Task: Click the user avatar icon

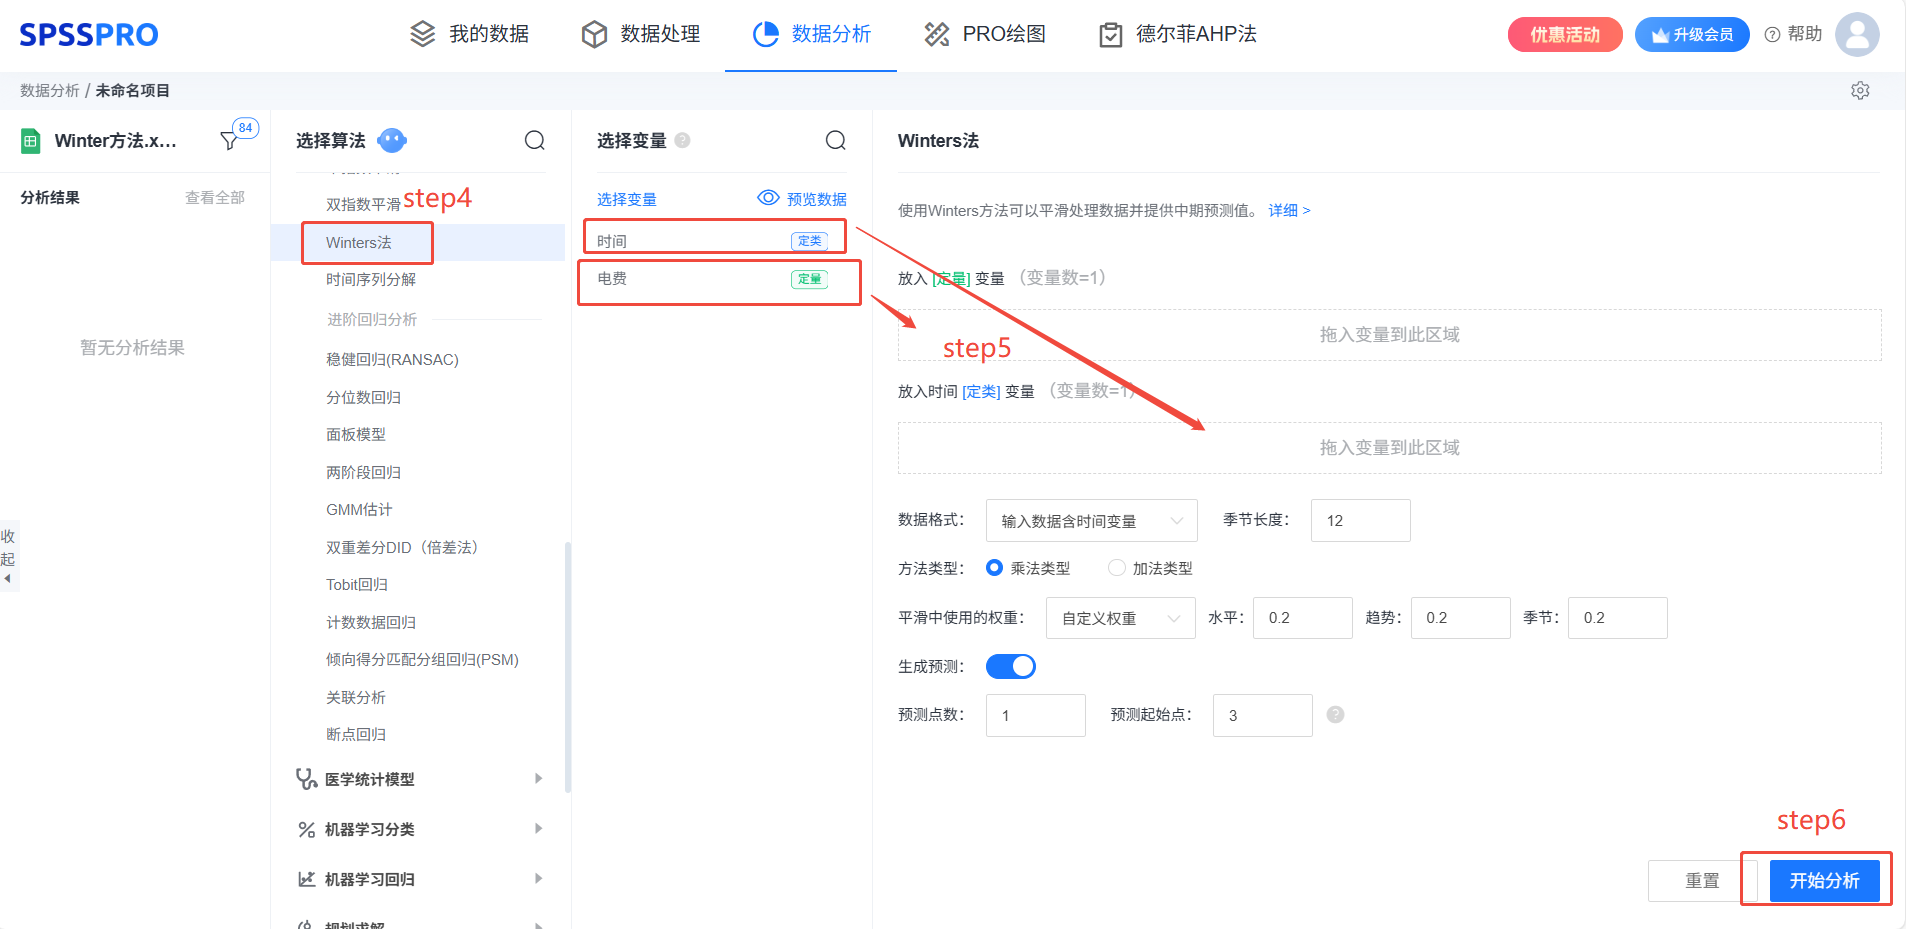Action: 1857,34
